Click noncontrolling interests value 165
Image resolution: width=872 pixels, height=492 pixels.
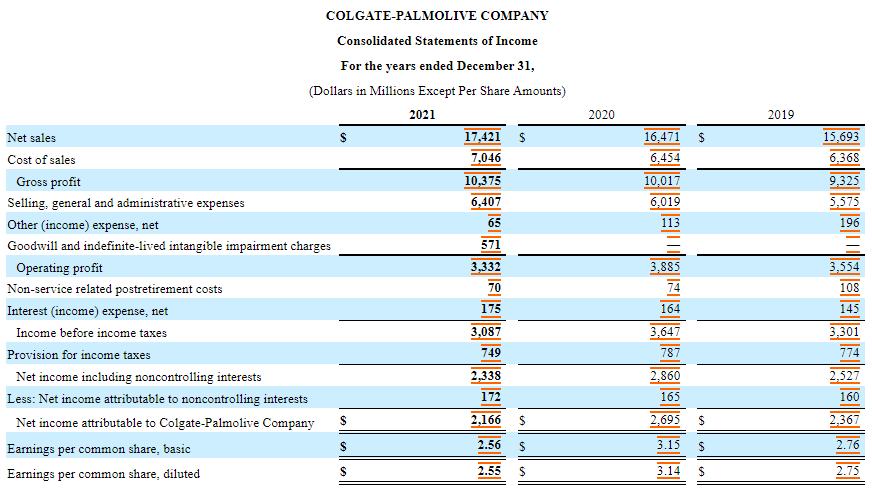pos(670,396)
